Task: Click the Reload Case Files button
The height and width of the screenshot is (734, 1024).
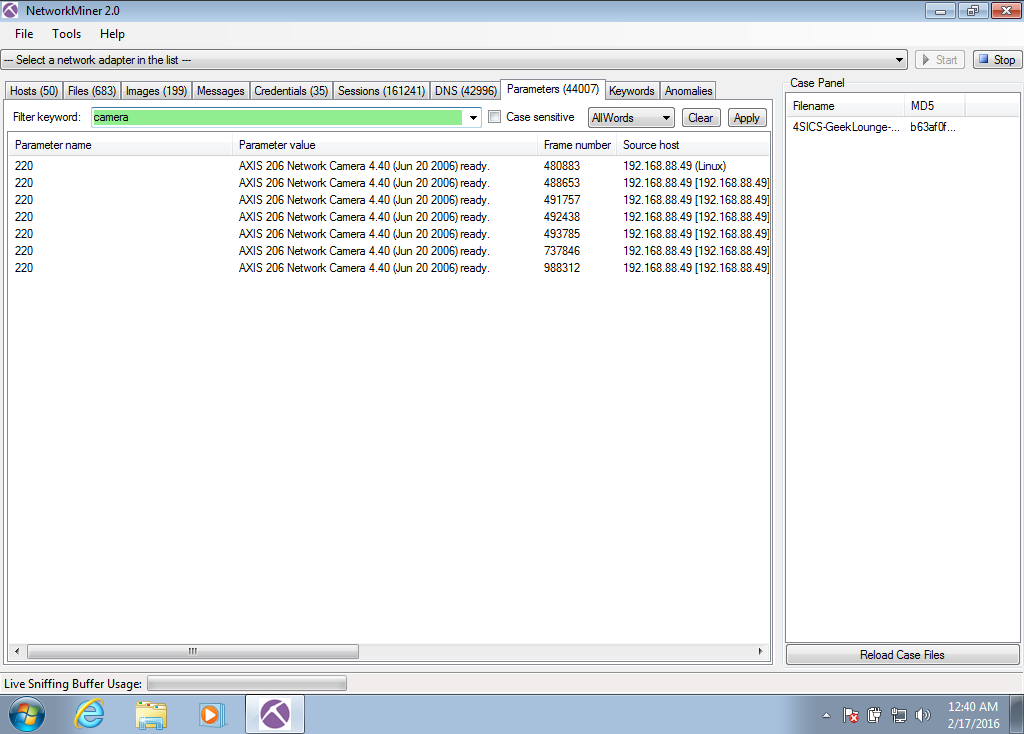Action: (x=902, y=655)
